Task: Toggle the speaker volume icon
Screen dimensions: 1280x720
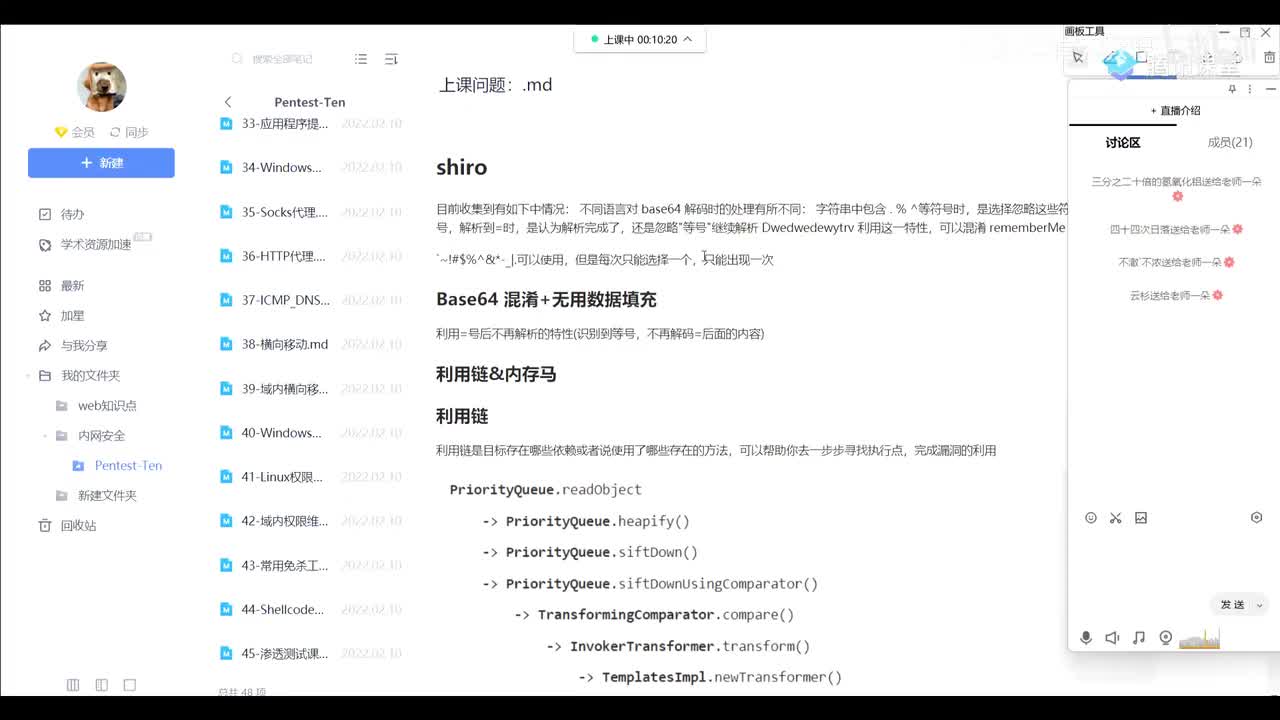Action: coord(1112,638)
